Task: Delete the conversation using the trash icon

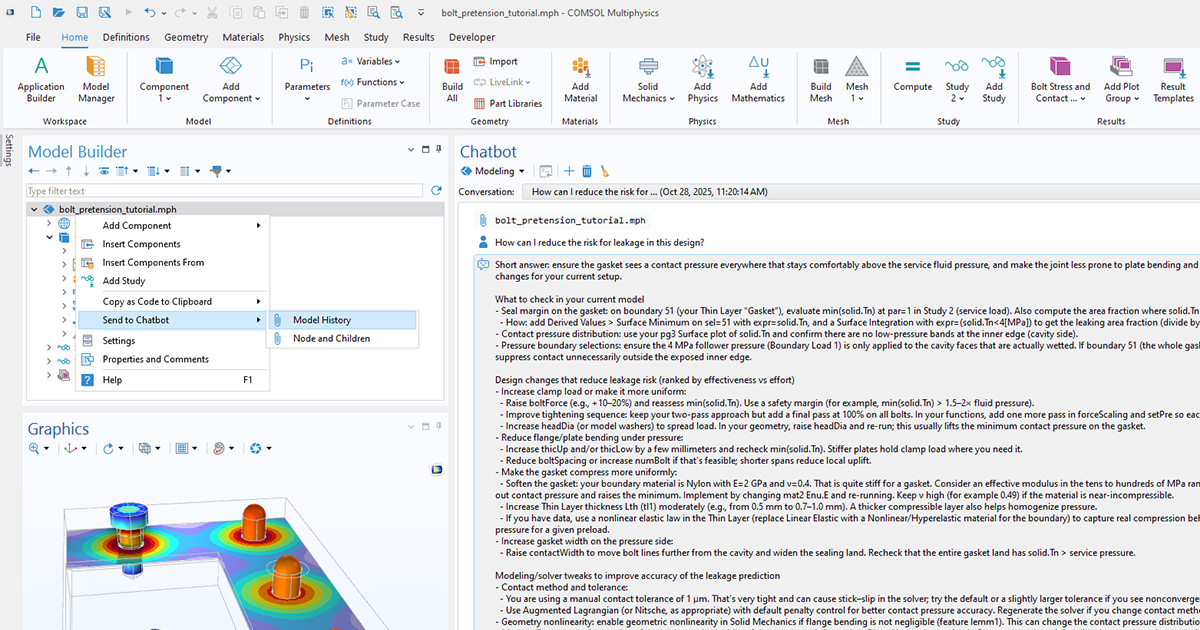Action: 585,171
